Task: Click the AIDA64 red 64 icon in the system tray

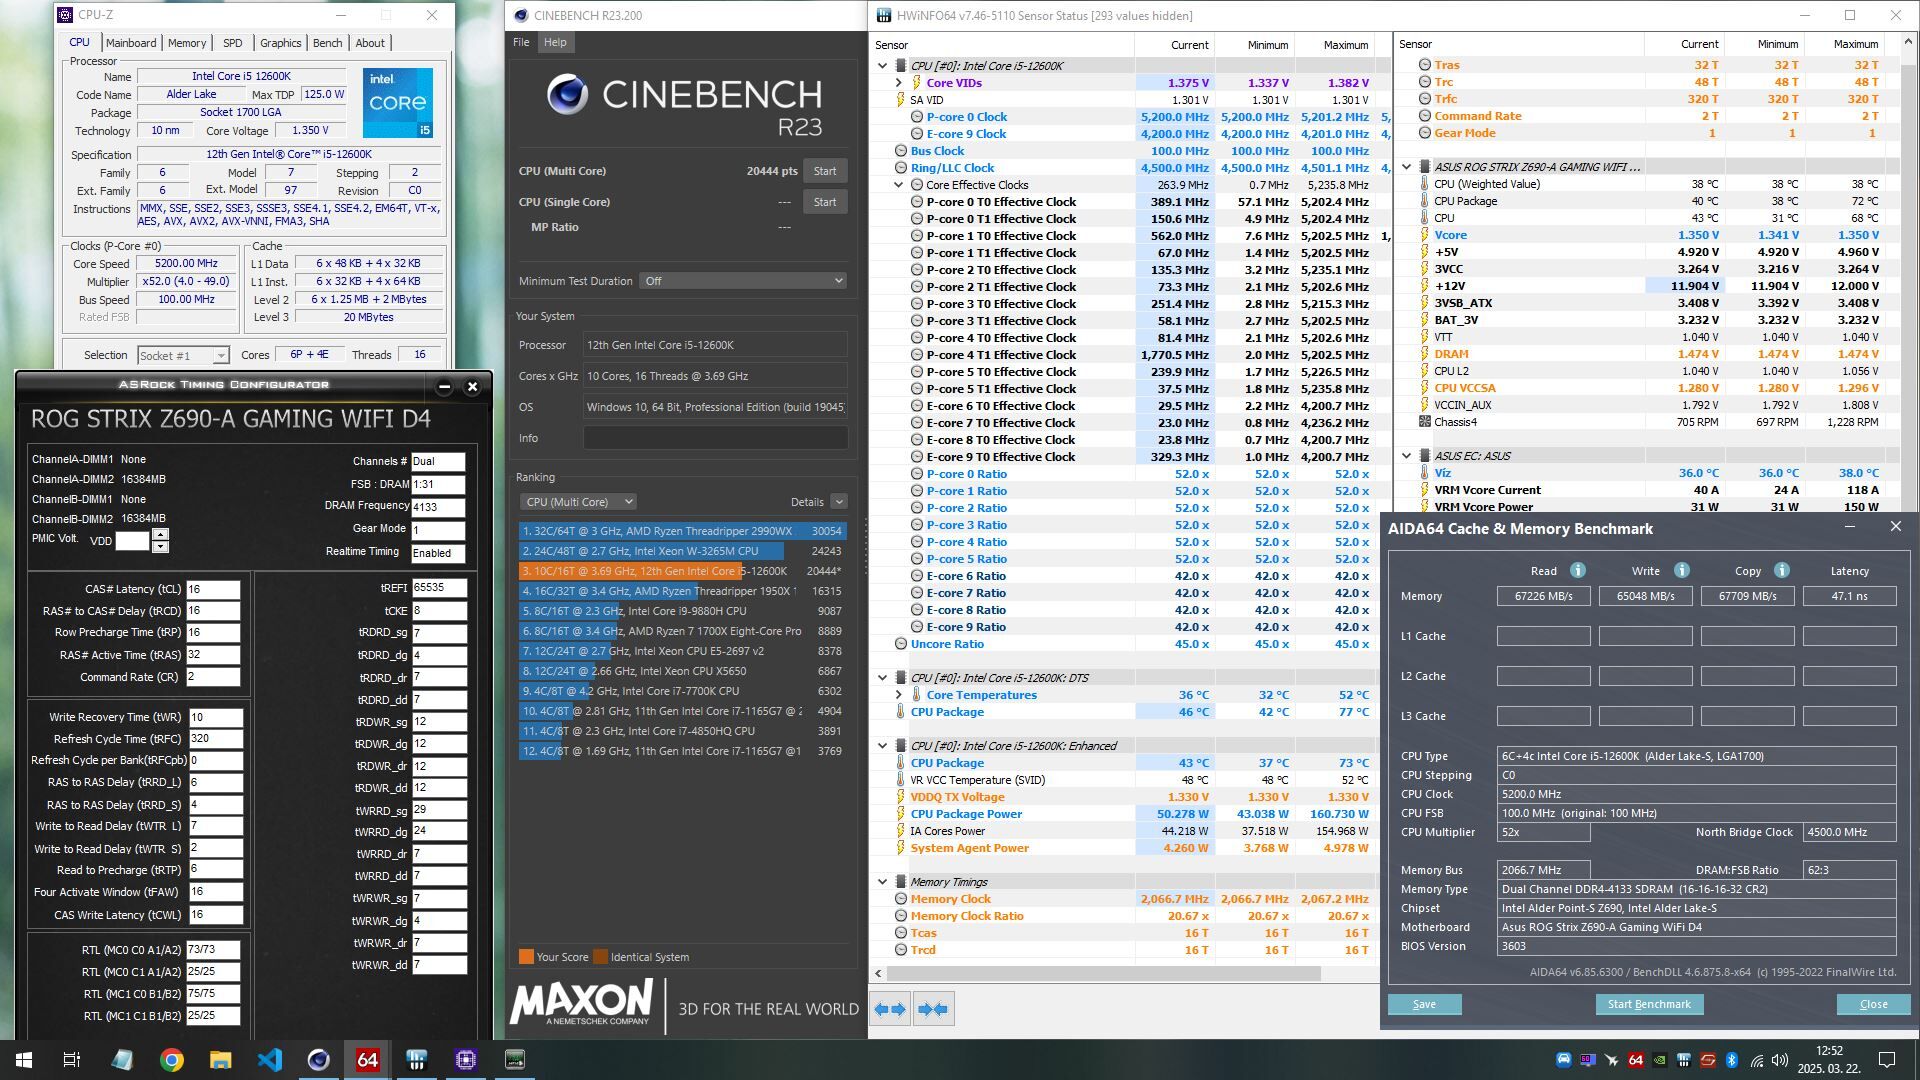Action: point(1636,1060)
